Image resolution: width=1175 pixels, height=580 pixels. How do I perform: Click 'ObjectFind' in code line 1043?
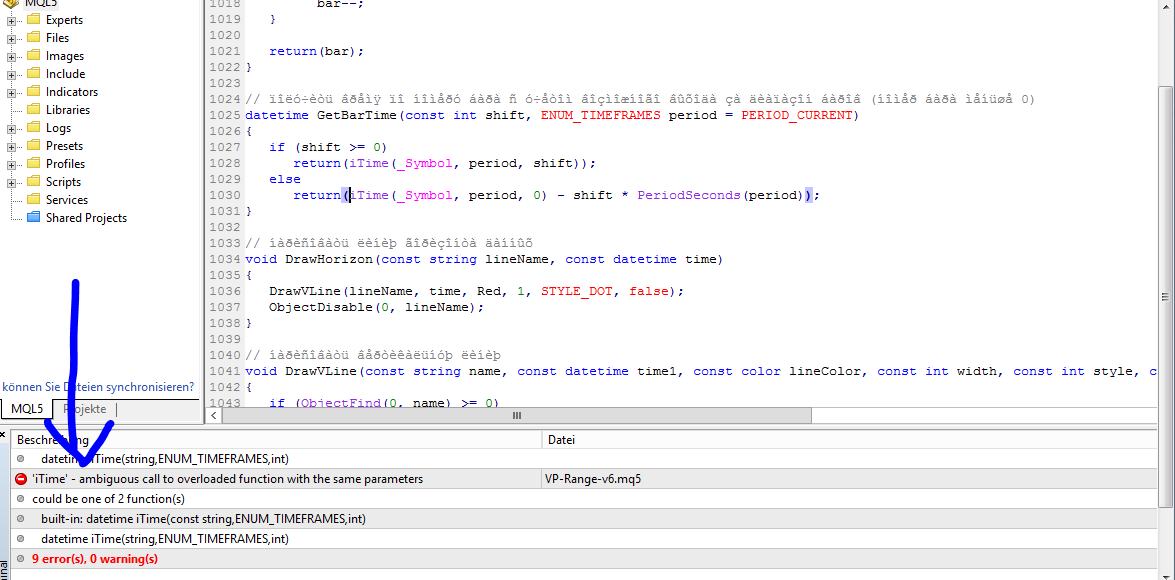341,403
